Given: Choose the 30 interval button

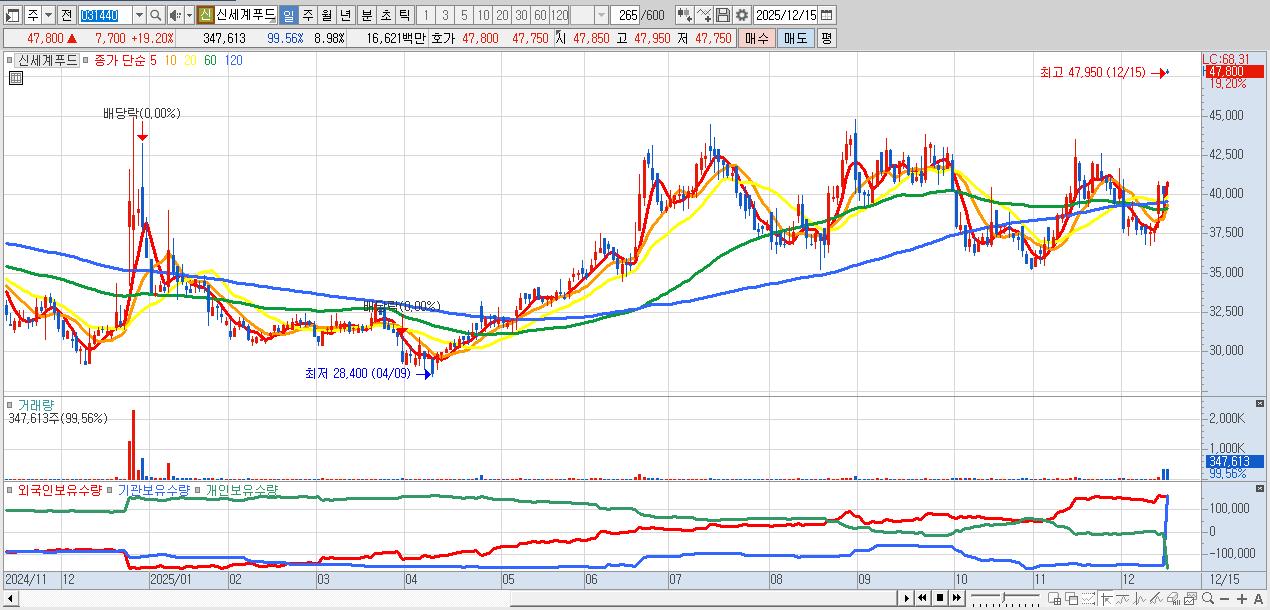Looking at the screenshot, I should (x=521, y=15).
